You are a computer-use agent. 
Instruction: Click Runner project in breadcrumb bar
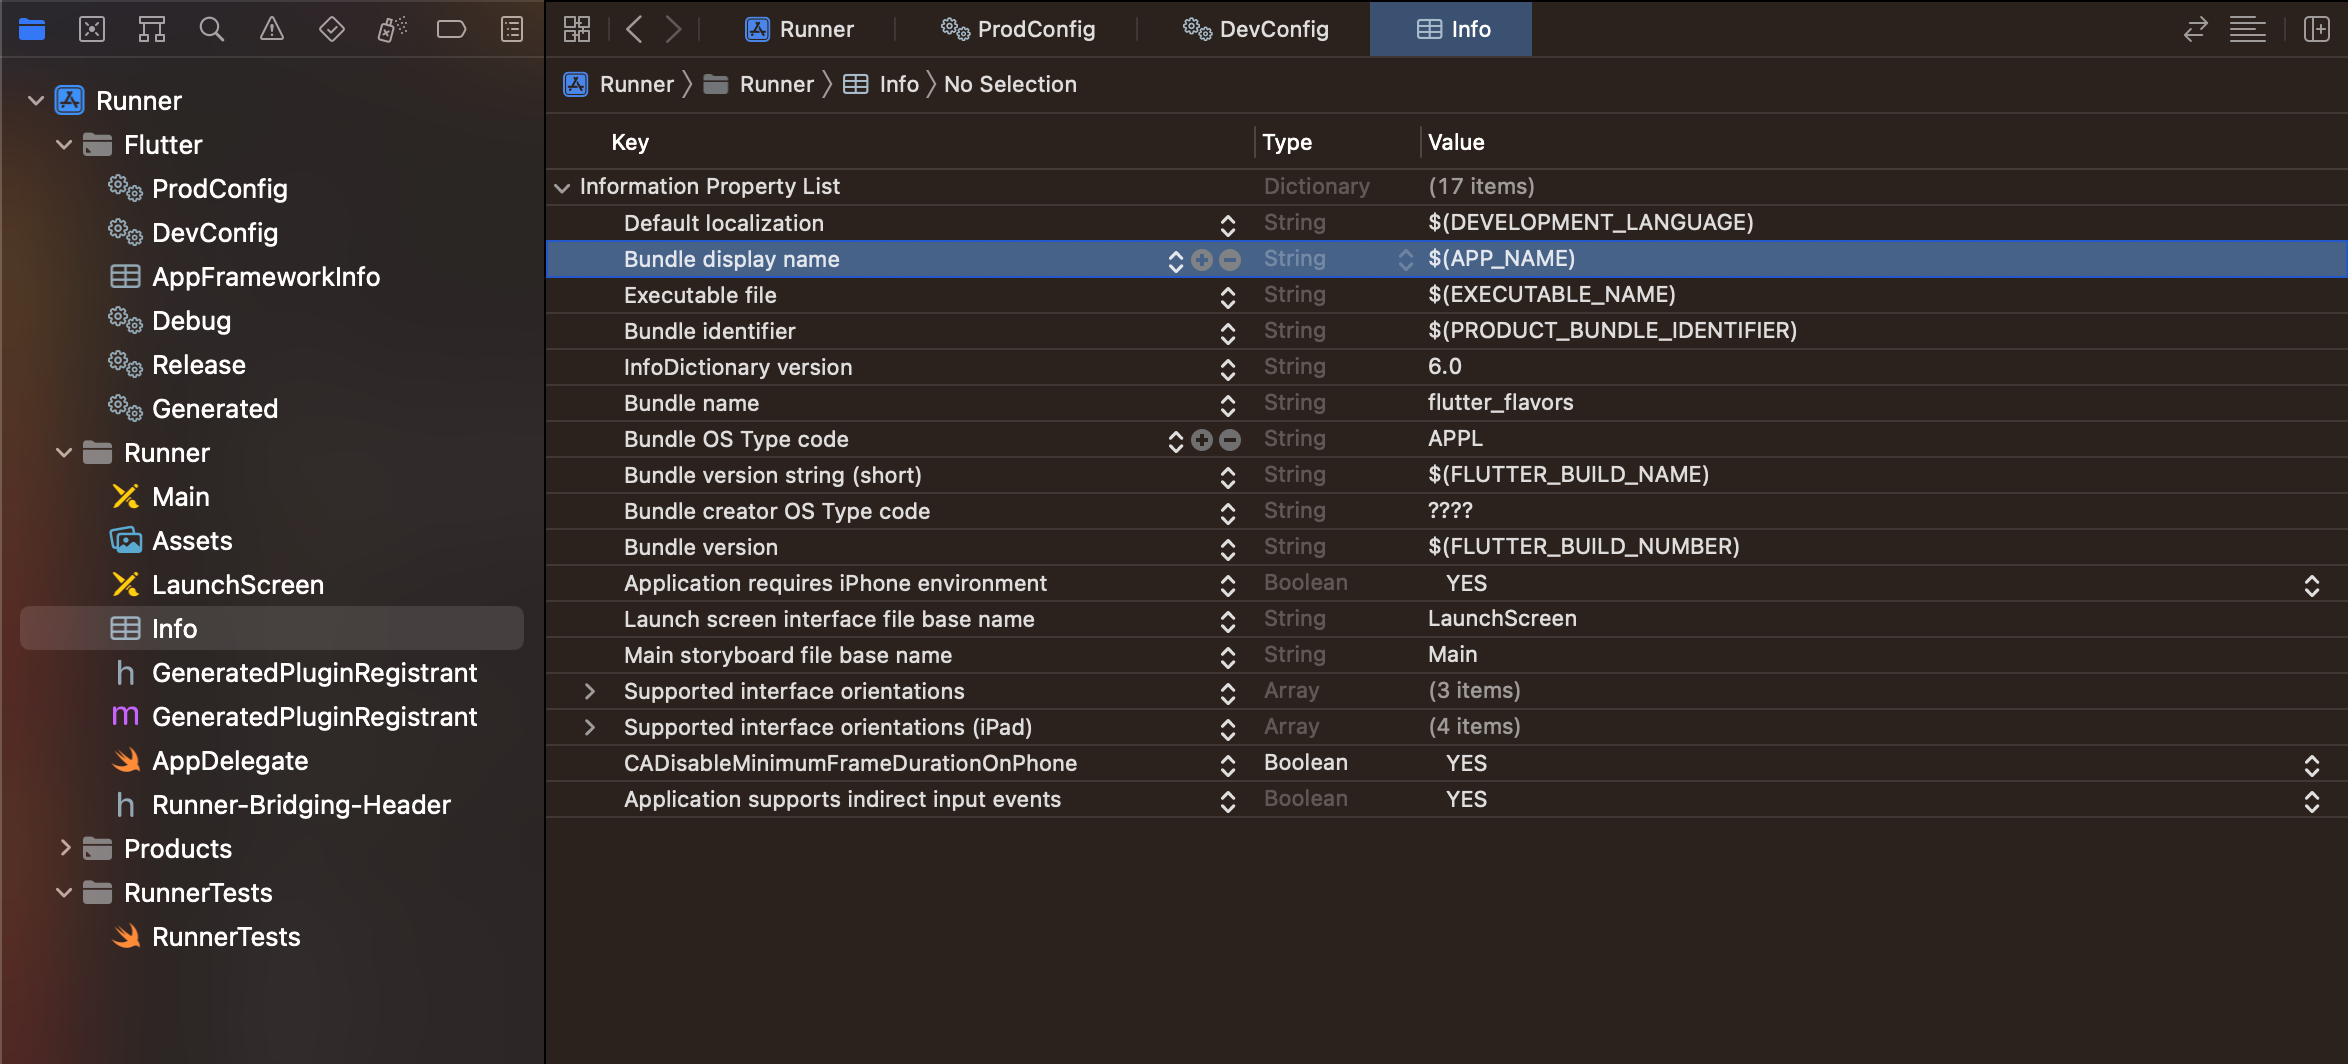tap(619, 84)
